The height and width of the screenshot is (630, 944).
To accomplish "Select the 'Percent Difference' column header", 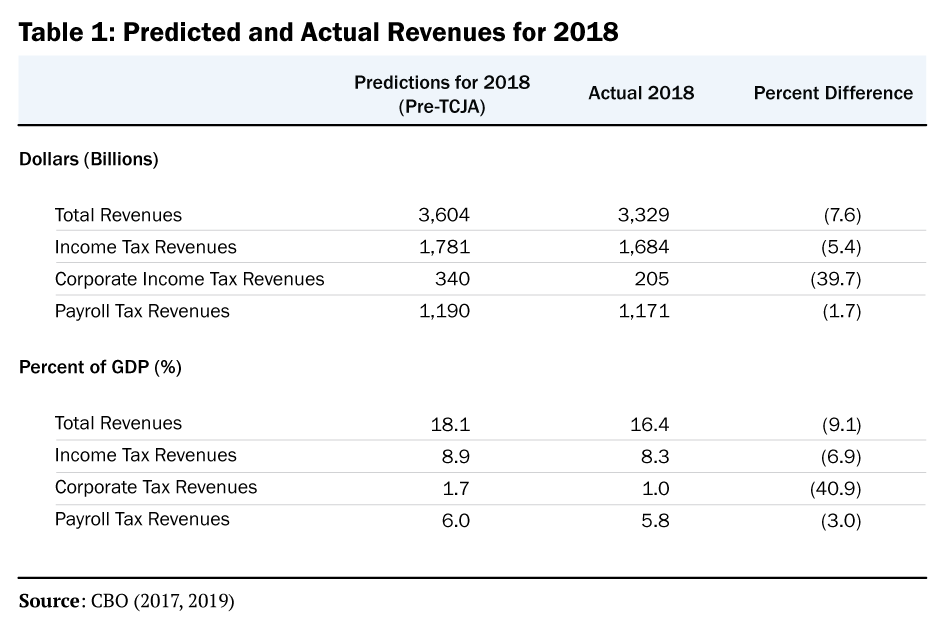I will (832, 93).
